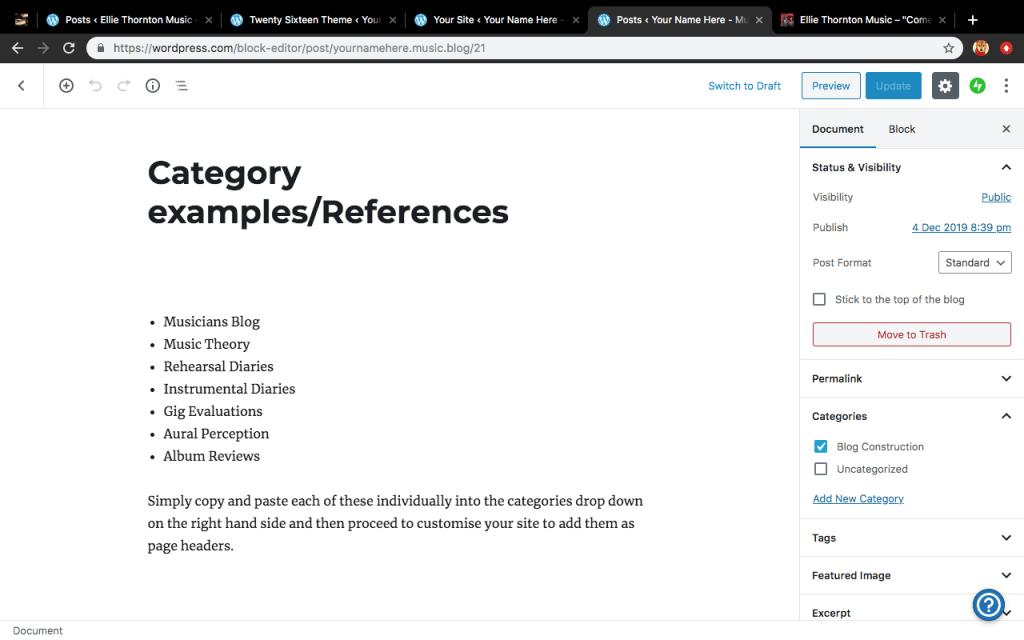Switch to the Block tab
Screen dimensions: 1024x640
tap(901, 129)
